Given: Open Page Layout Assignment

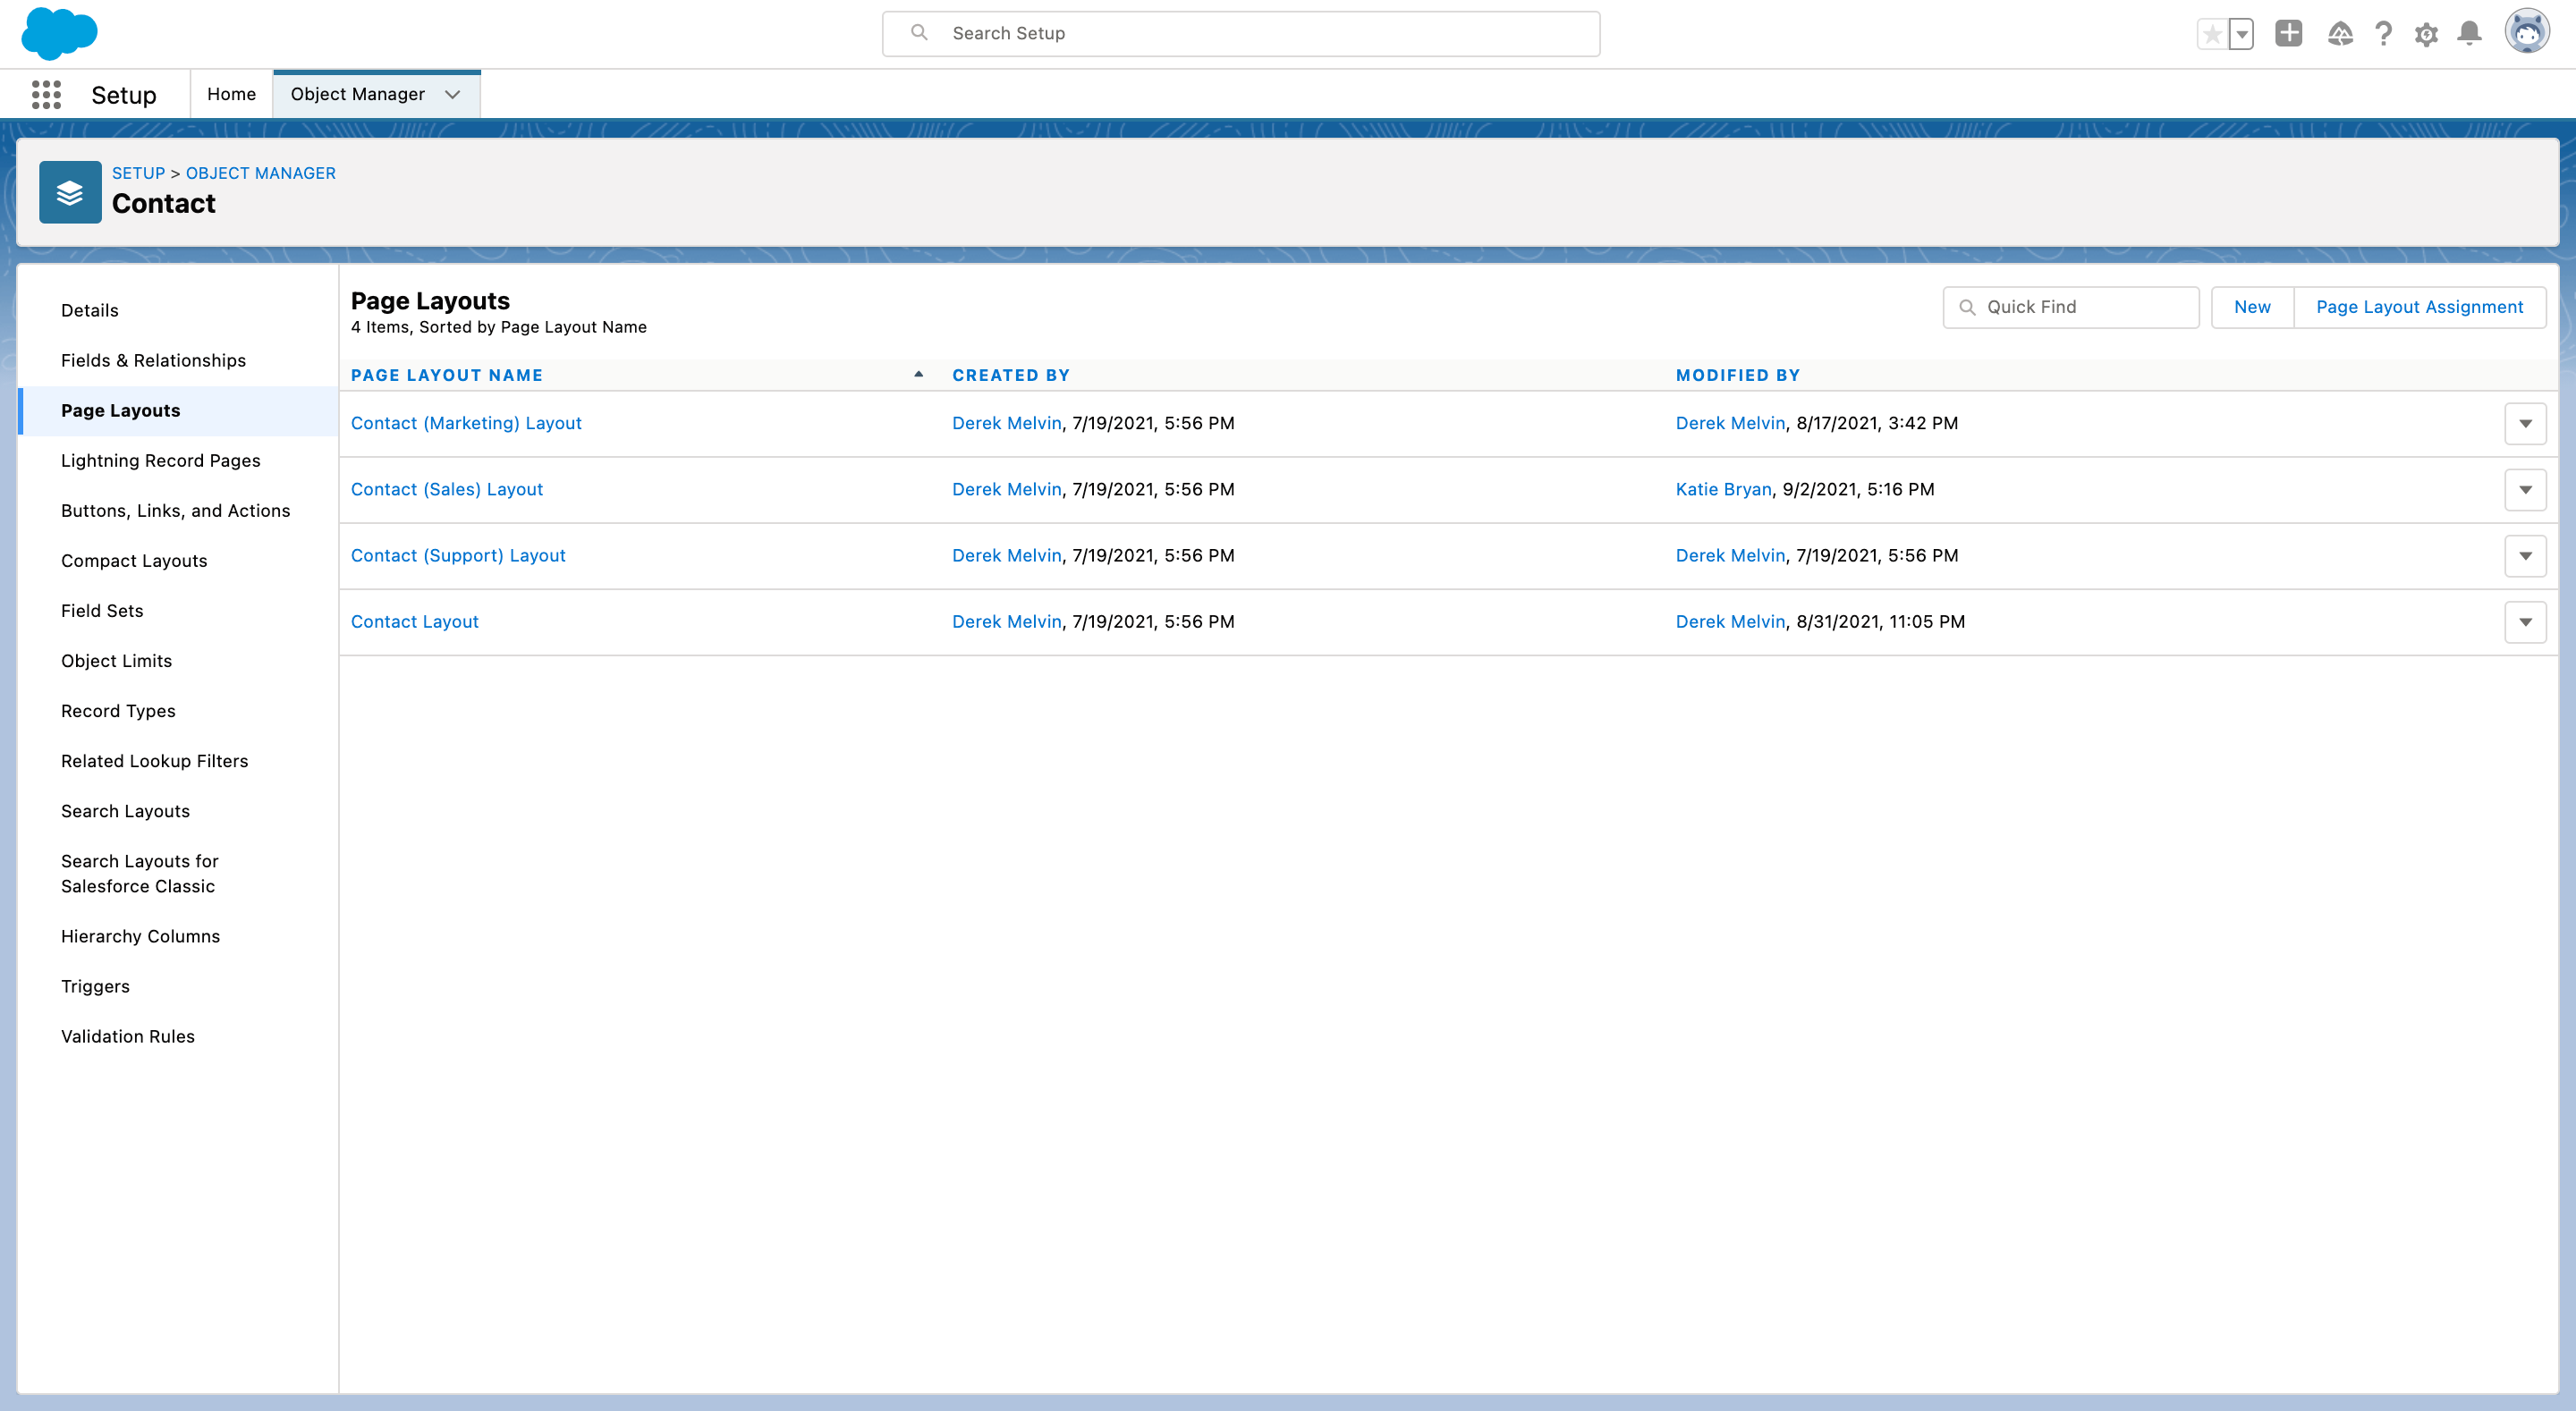Looking at the screenshot, I should [x=2420, y=307].
